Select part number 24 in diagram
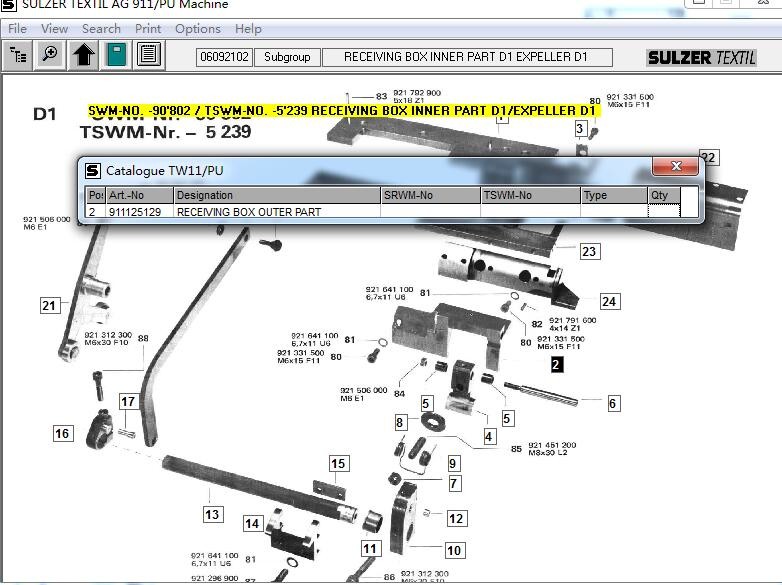The image size is (782, 585). tap(609, 301)
